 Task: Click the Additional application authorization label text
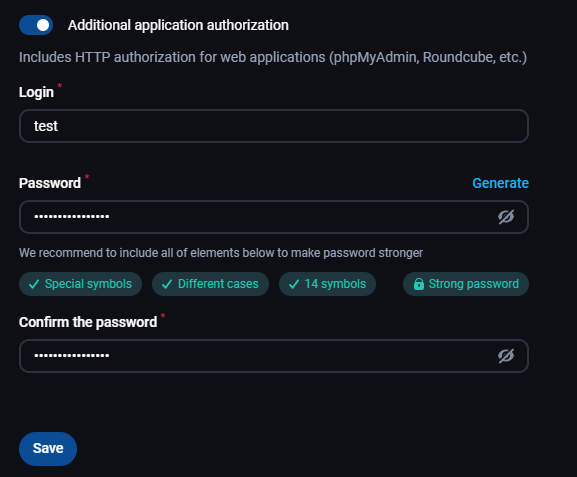(178, 25)
